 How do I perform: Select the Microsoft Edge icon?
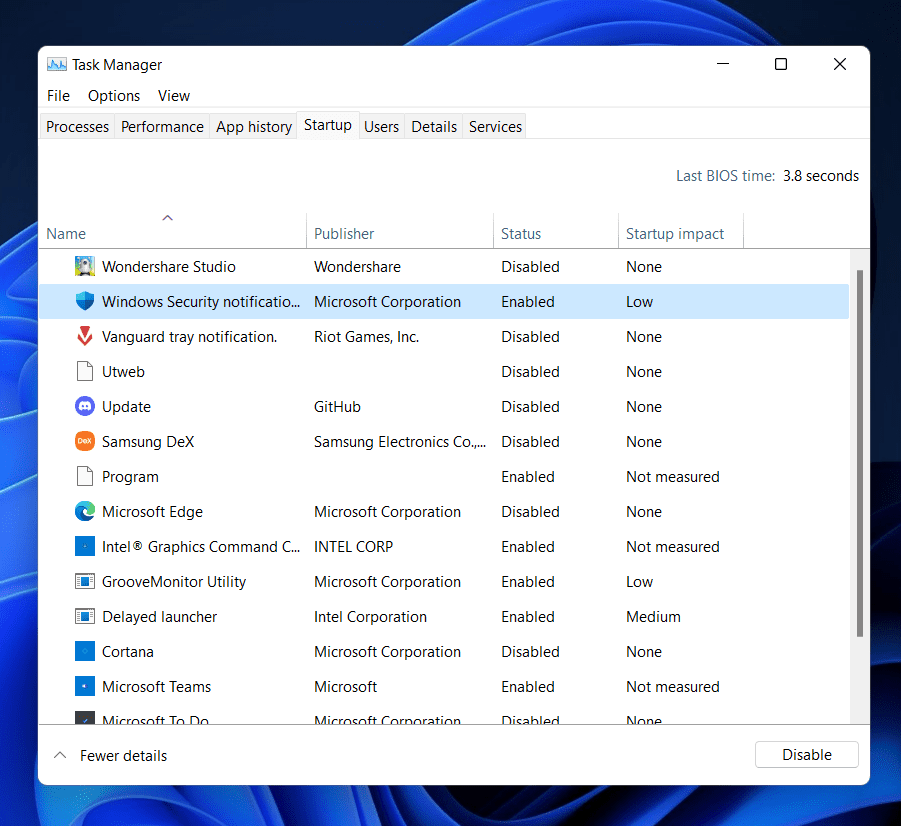(85, 512)
